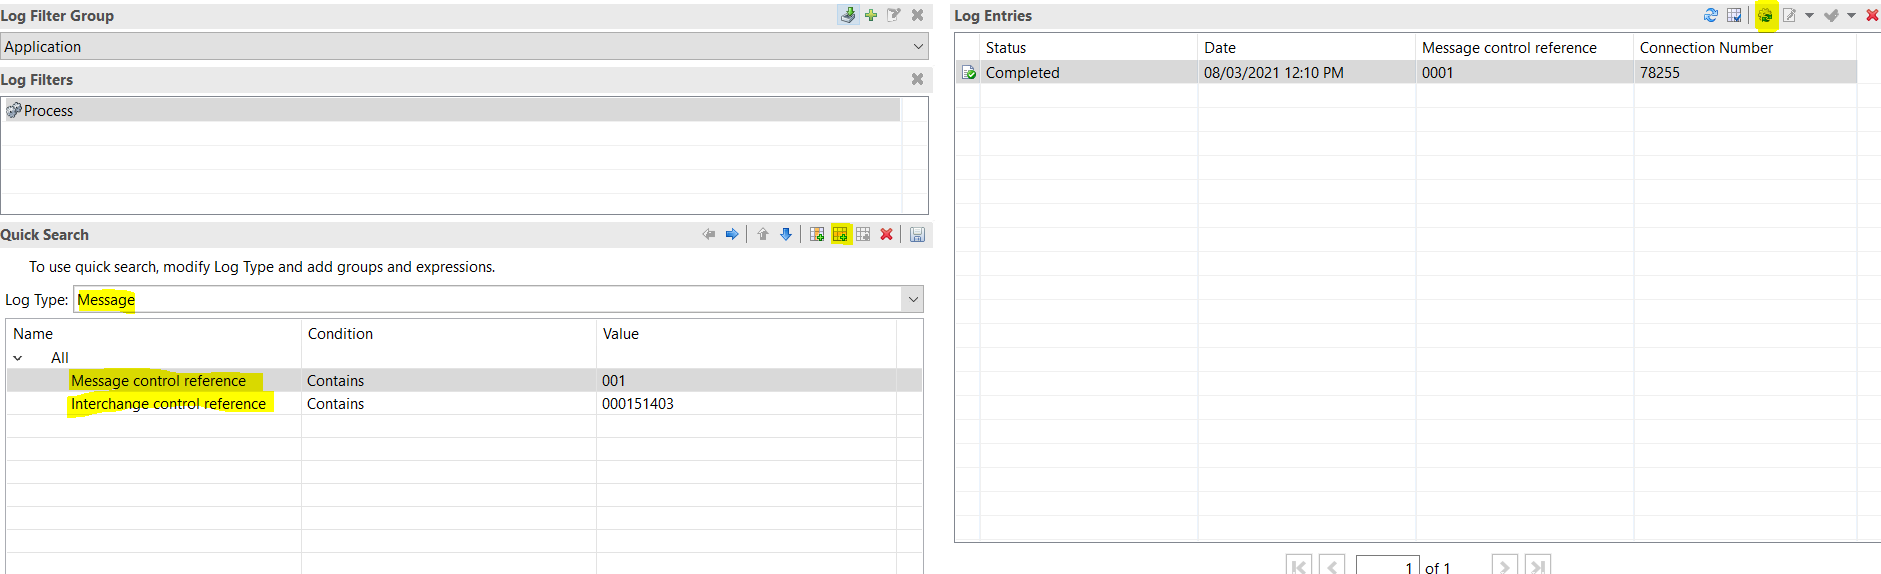The width and height of the screenshot is (1881, 574).
Task: Add a new log filter group with green plus
Action: click(x=871, y=15)
